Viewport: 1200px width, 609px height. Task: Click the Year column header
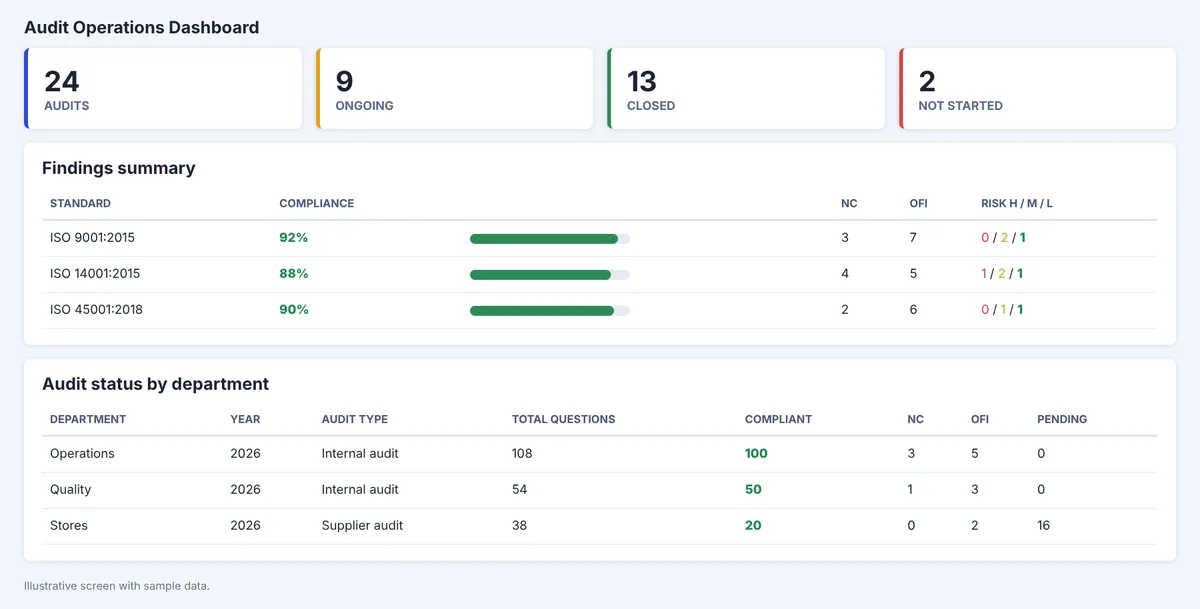(245, 419)
